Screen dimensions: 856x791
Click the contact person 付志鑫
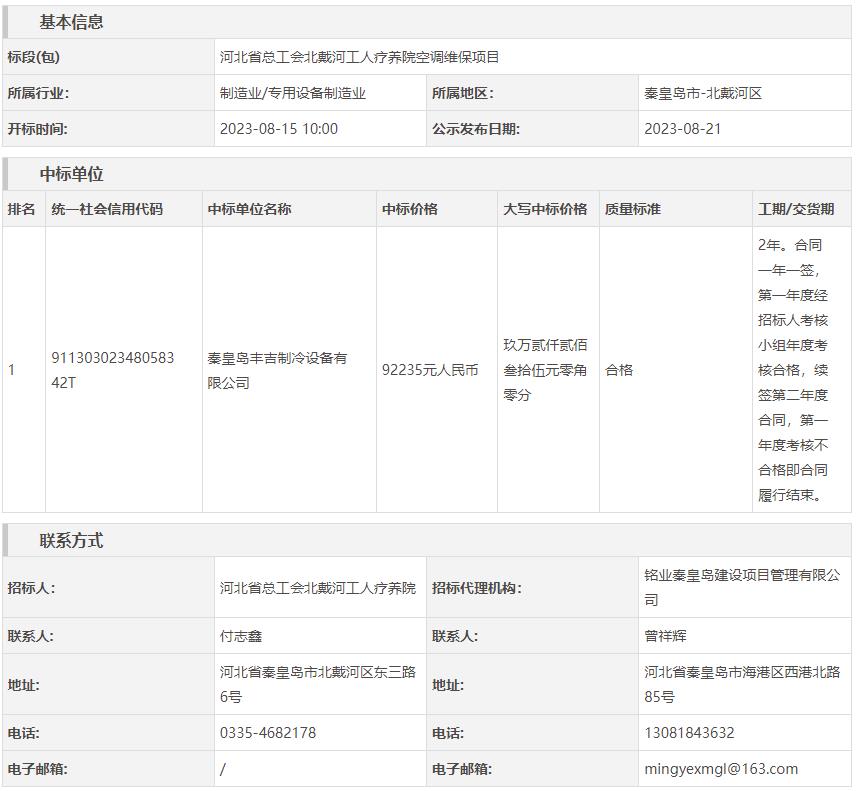point(241,636)
